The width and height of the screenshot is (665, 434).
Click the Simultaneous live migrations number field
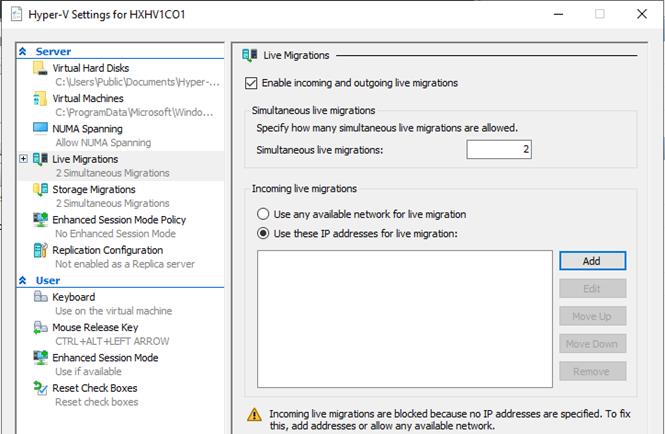499,149
